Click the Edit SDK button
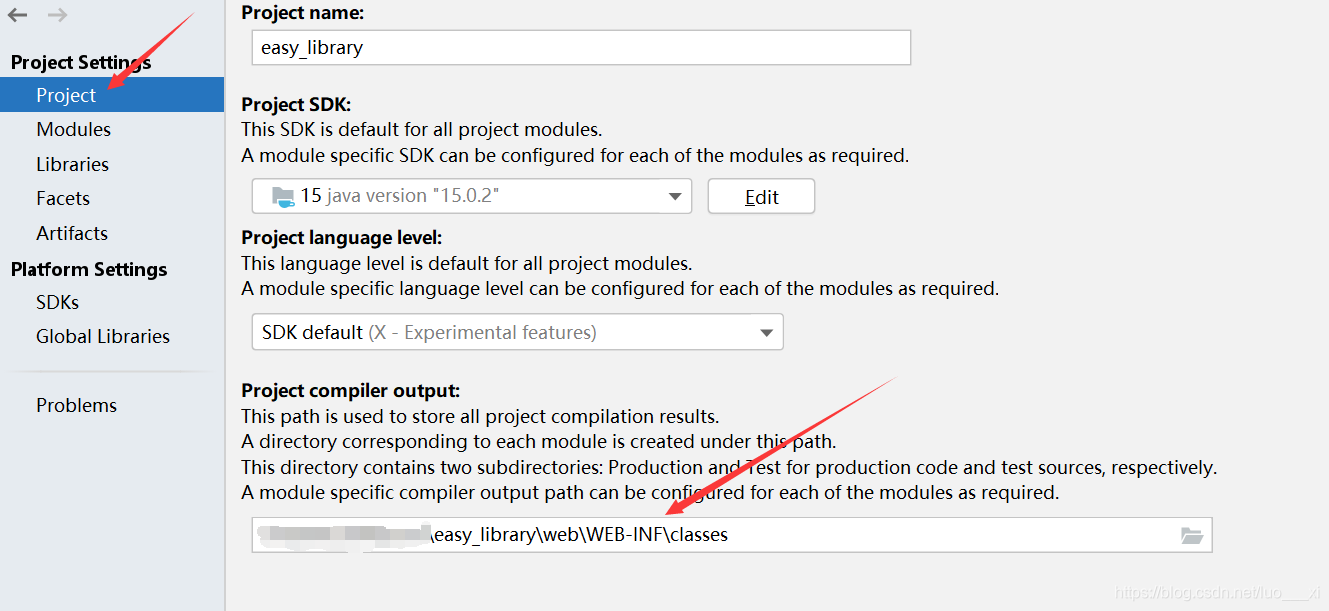The width and height of the screenshot is (1329, 611). coord(761,196)
